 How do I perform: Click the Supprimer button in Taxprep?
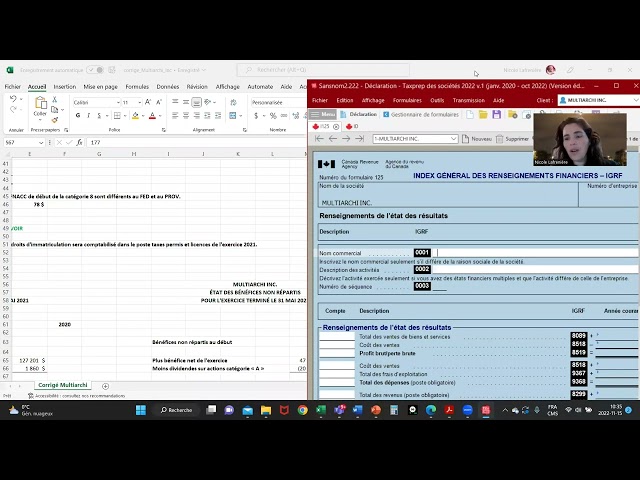tap(512, 139)
